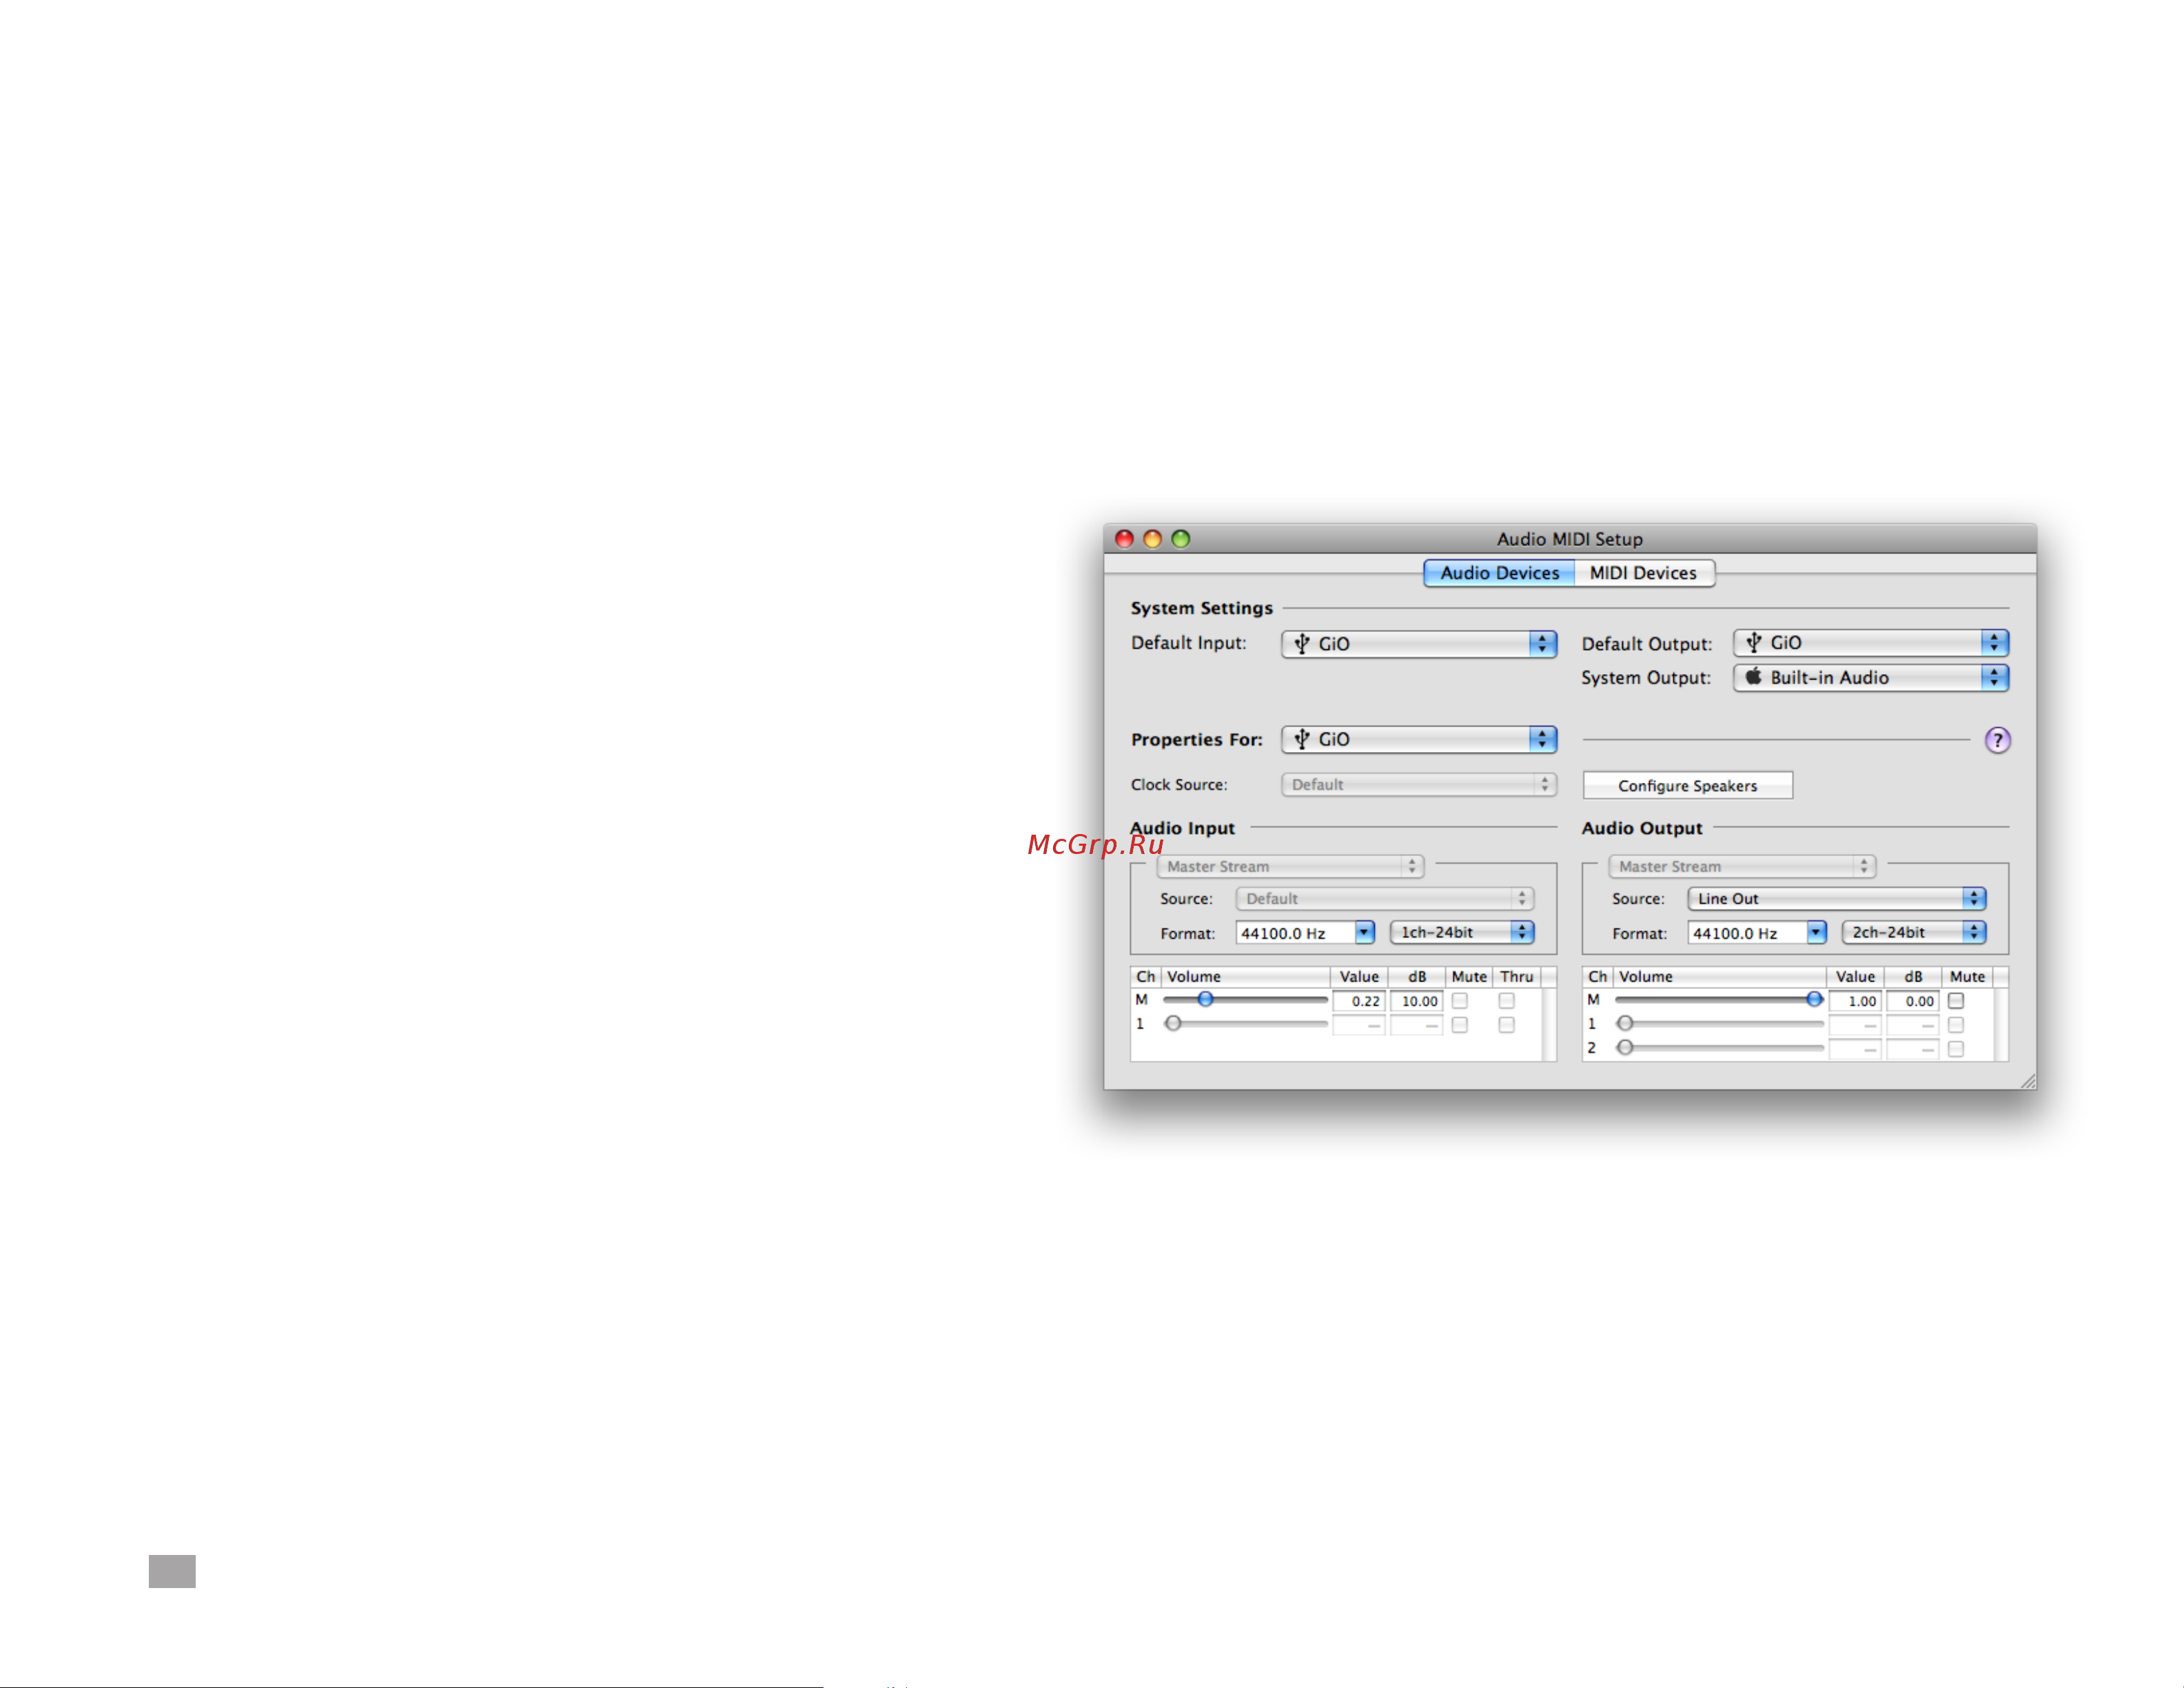2184x1688 pixels.
Task: Open the 1ch-24bit input format dropdown
Action: click(x=1462, y=933)
